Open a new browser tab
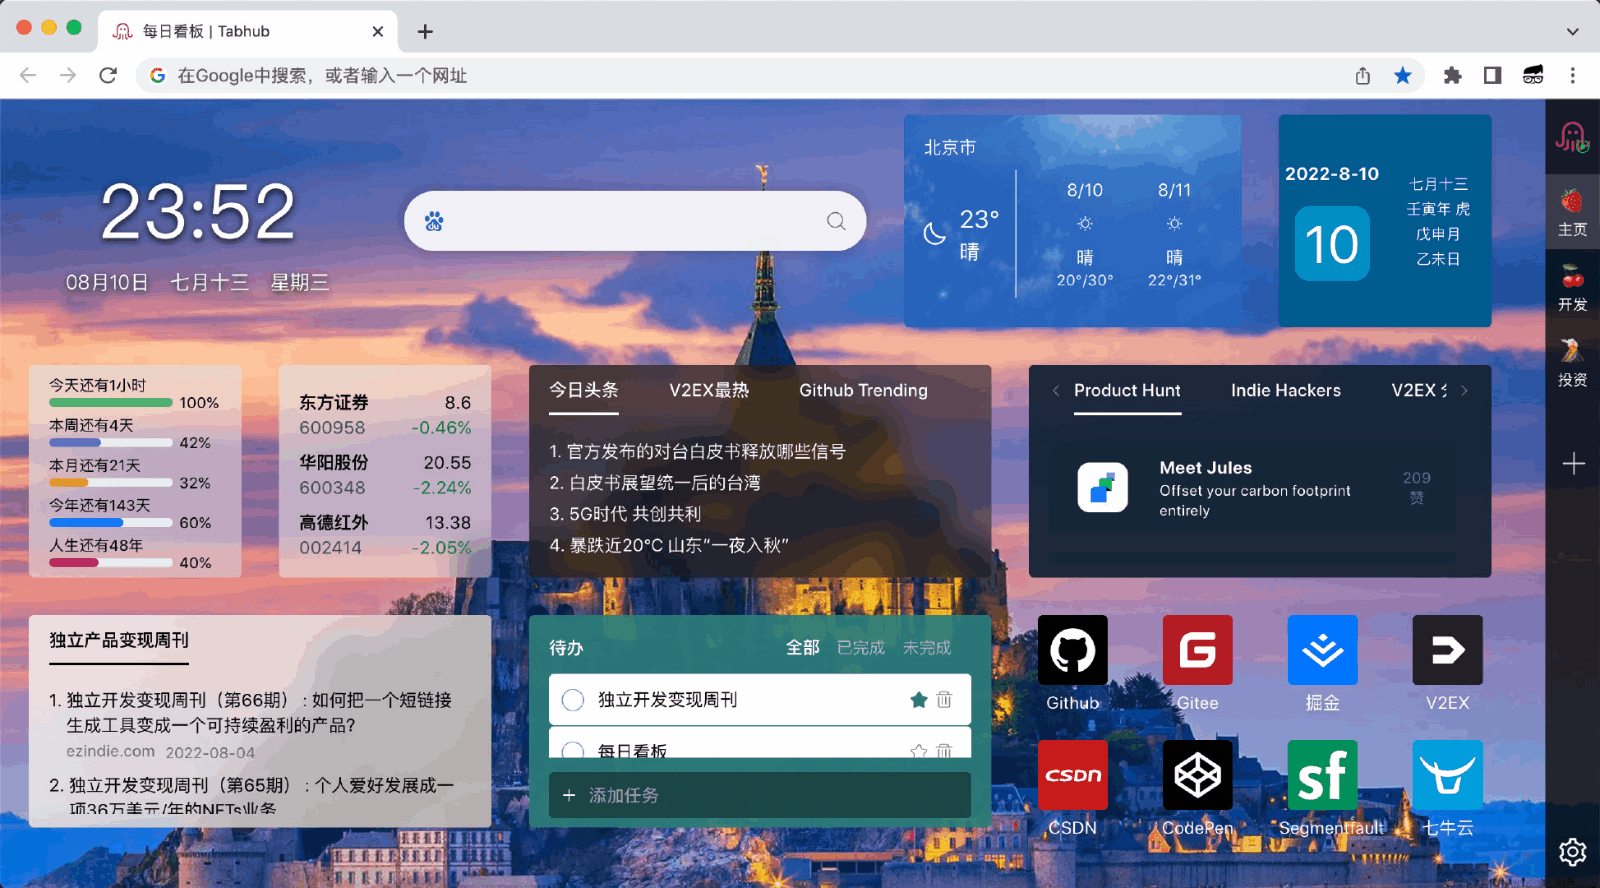The width and height of the screenshot is (1600, 888). pos(425,31)
